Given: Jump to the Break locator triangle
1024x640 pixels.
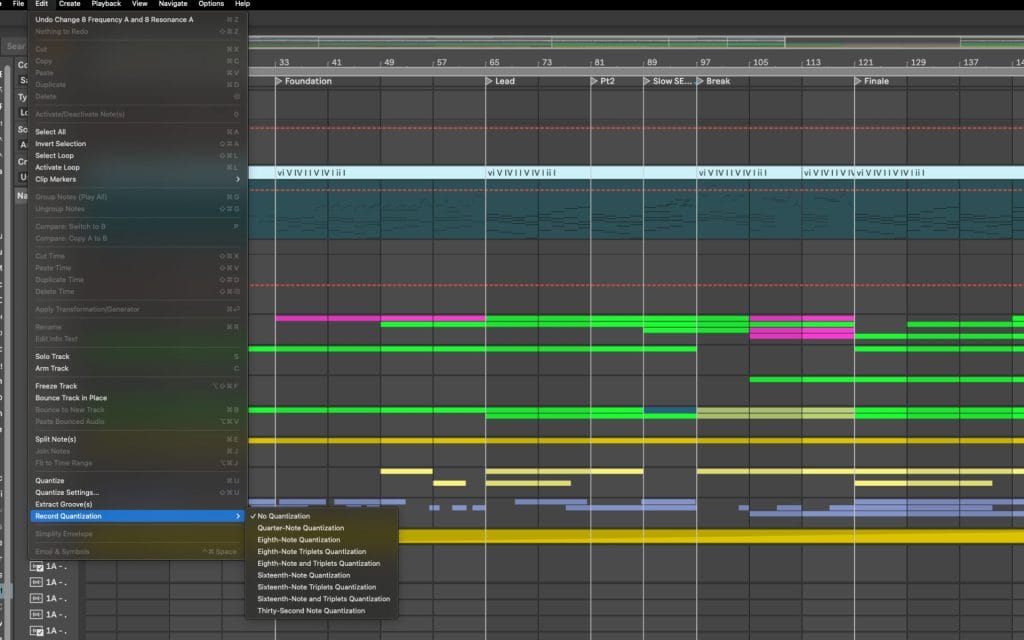Looking at the screenshot, I should coord(700,81).
